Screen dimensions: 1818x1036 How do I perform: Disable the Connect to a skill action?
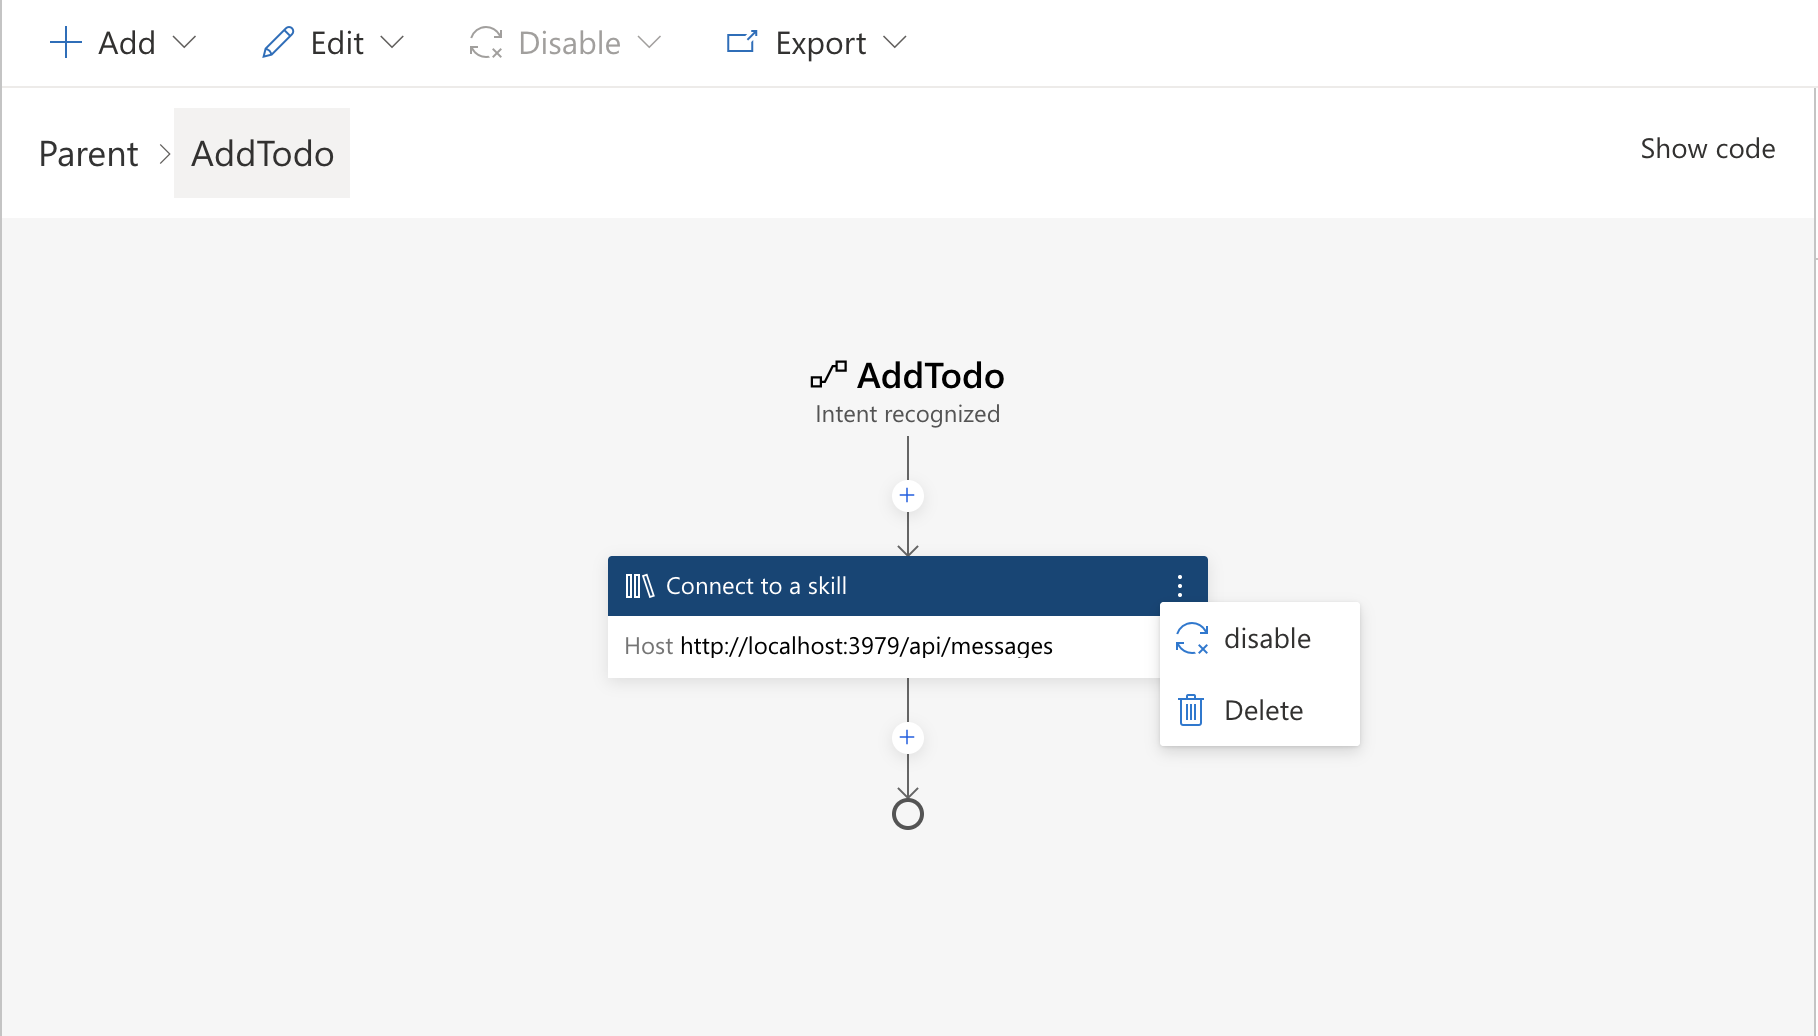[x=1266, y=638]
